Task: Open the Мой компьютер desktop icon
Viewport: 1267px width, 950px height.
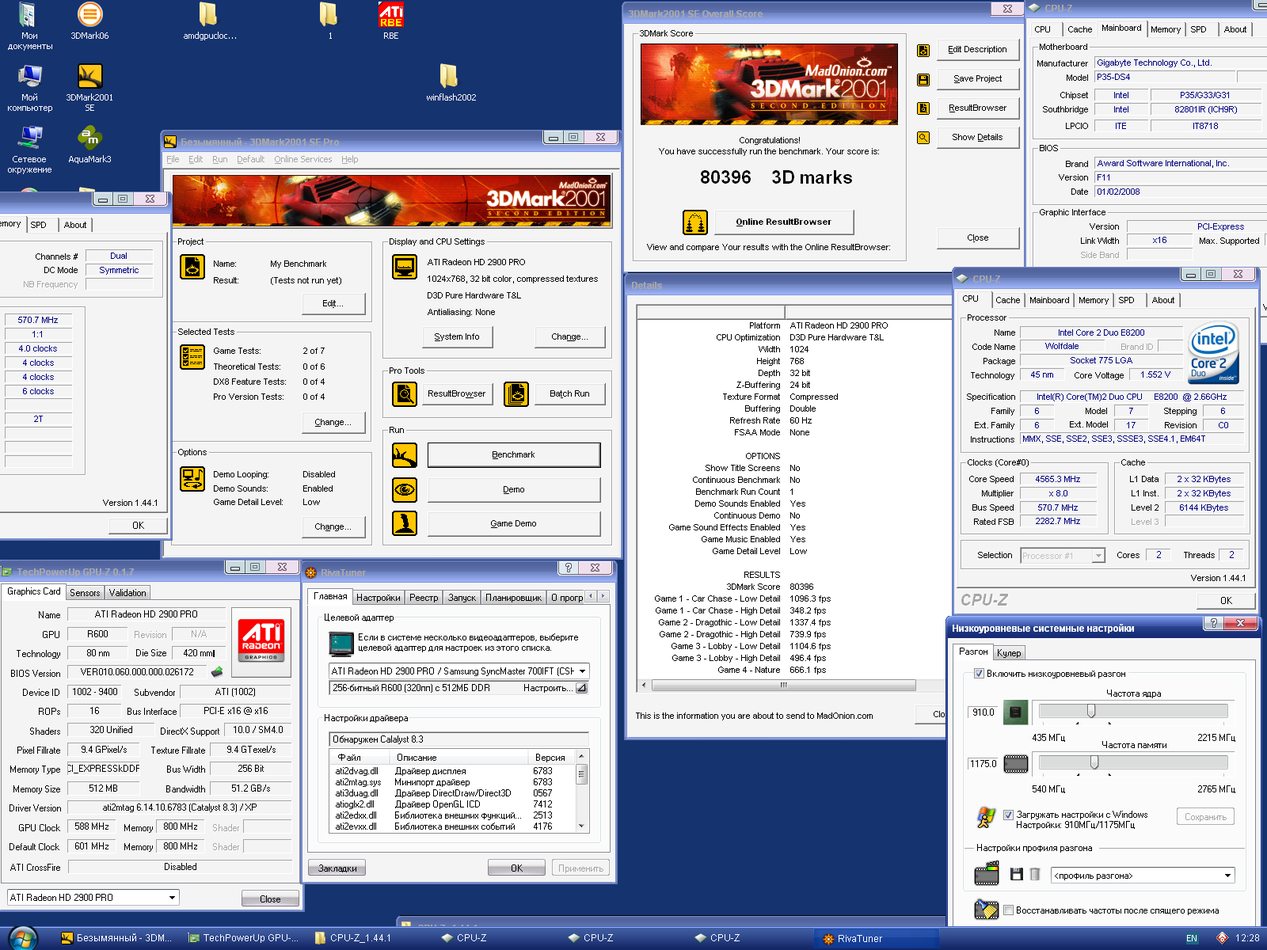Action: [29, 88]
